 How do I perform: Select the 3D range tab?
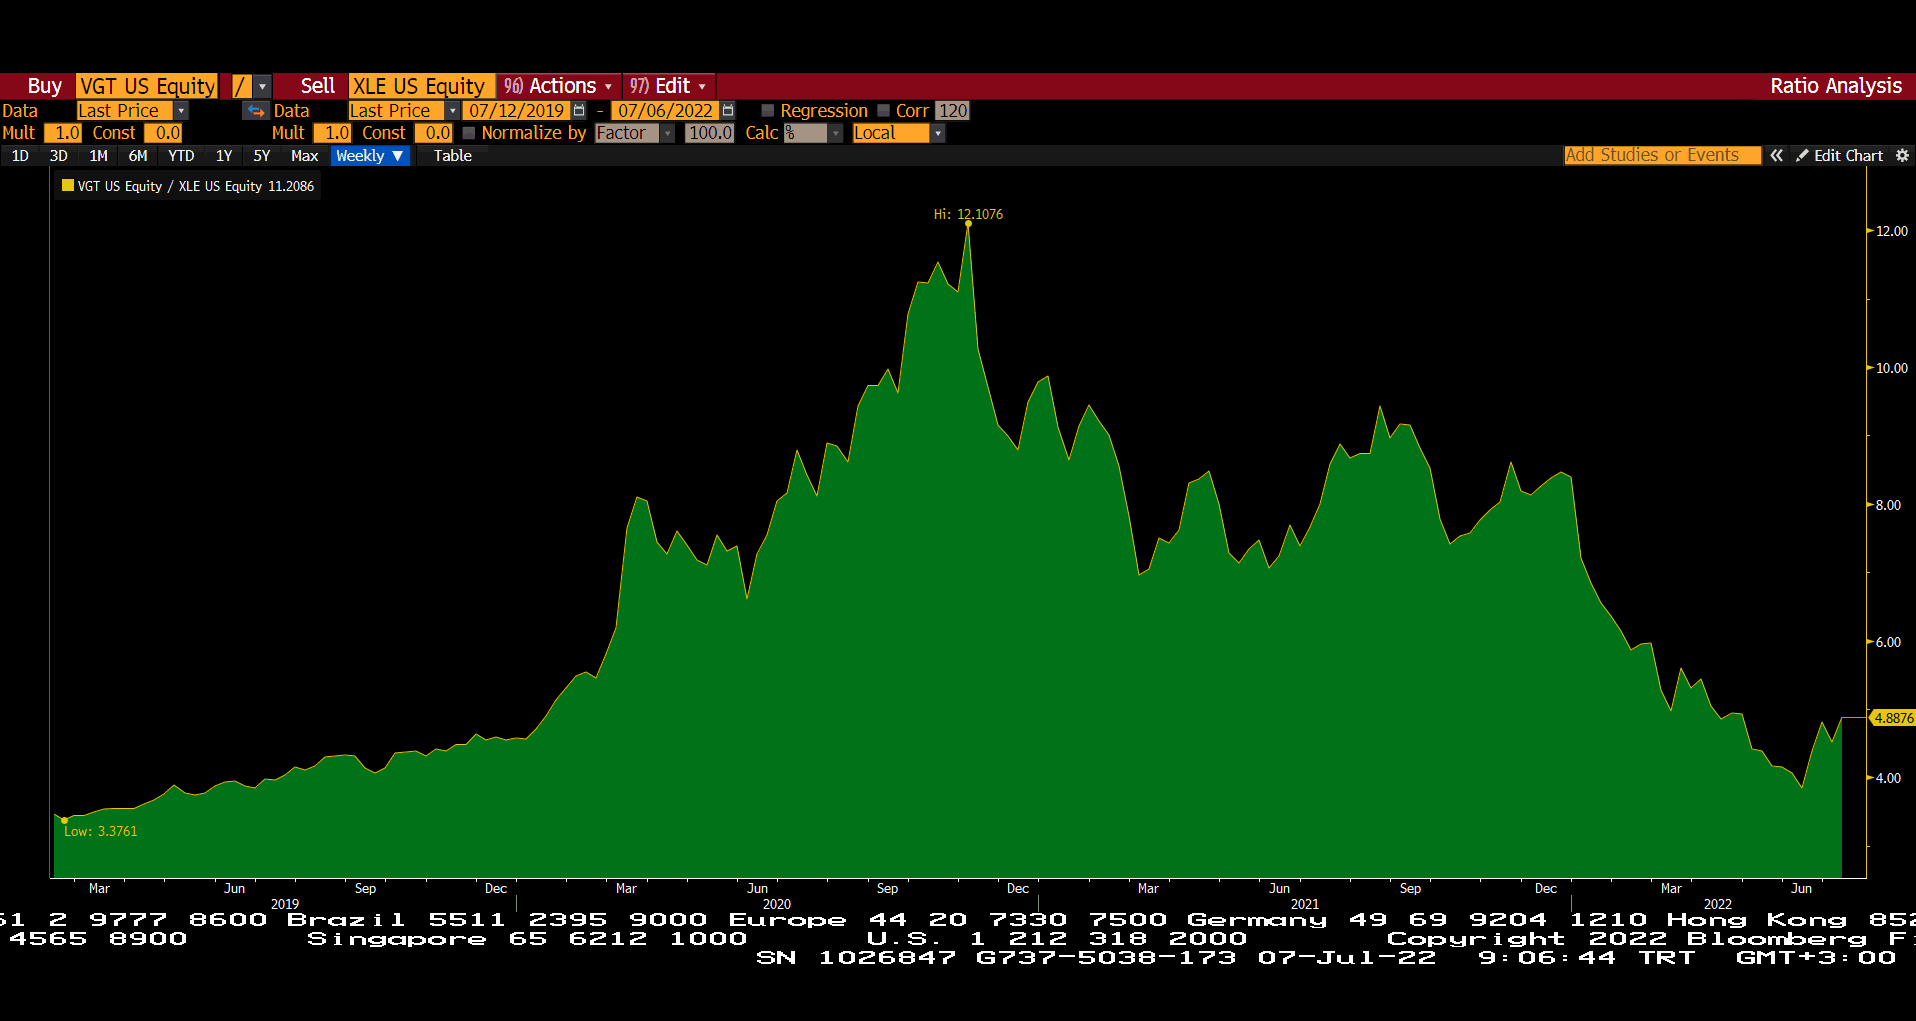[59, 155]
